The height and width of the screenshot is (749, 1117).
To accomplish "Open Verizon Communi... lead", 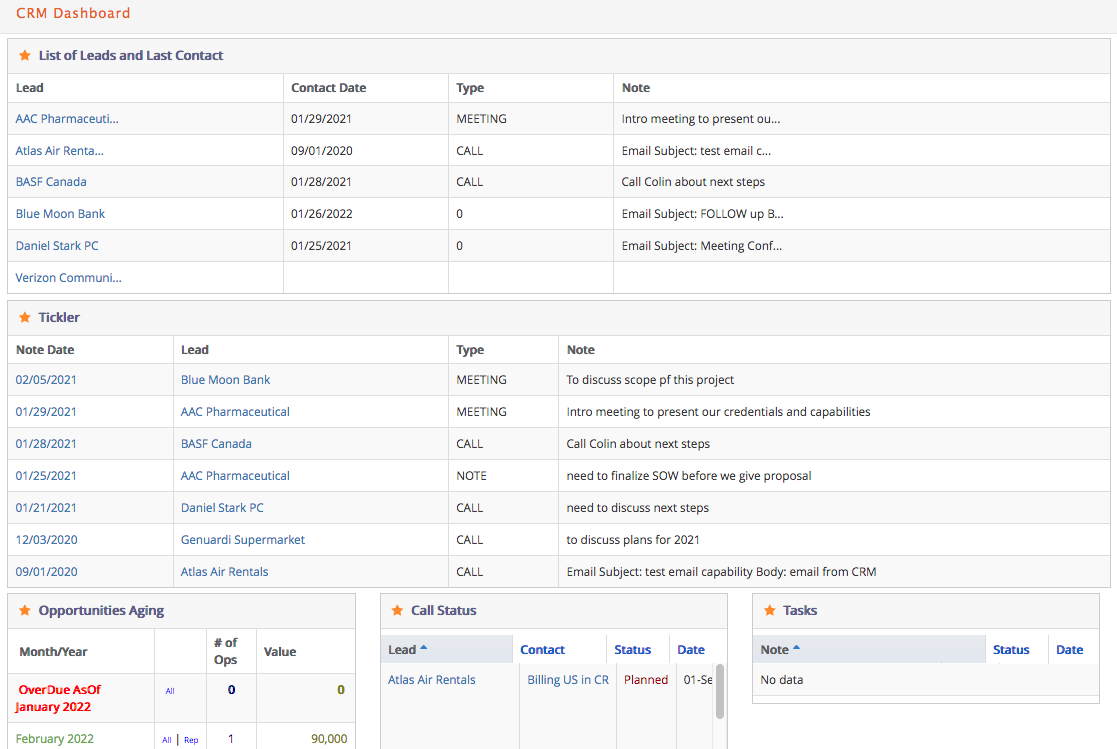I will 68,278.
